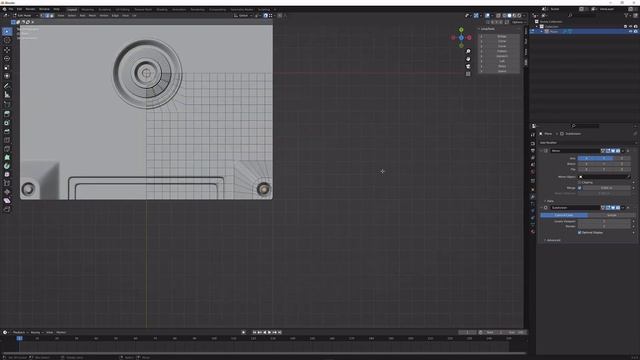Switch viewport to Rendered shading
This screenshot has height=360, width=640.
tap(519, 16)
